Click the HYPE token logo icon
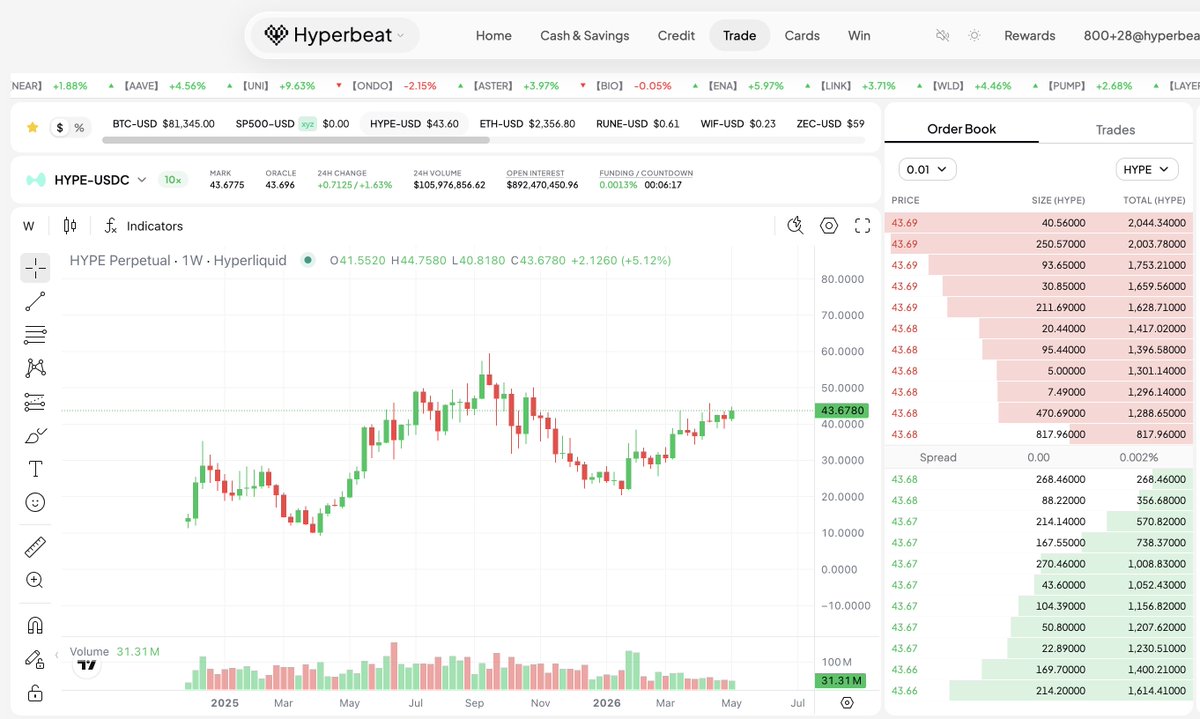The image size is (1200, 719). click(36, 180)
